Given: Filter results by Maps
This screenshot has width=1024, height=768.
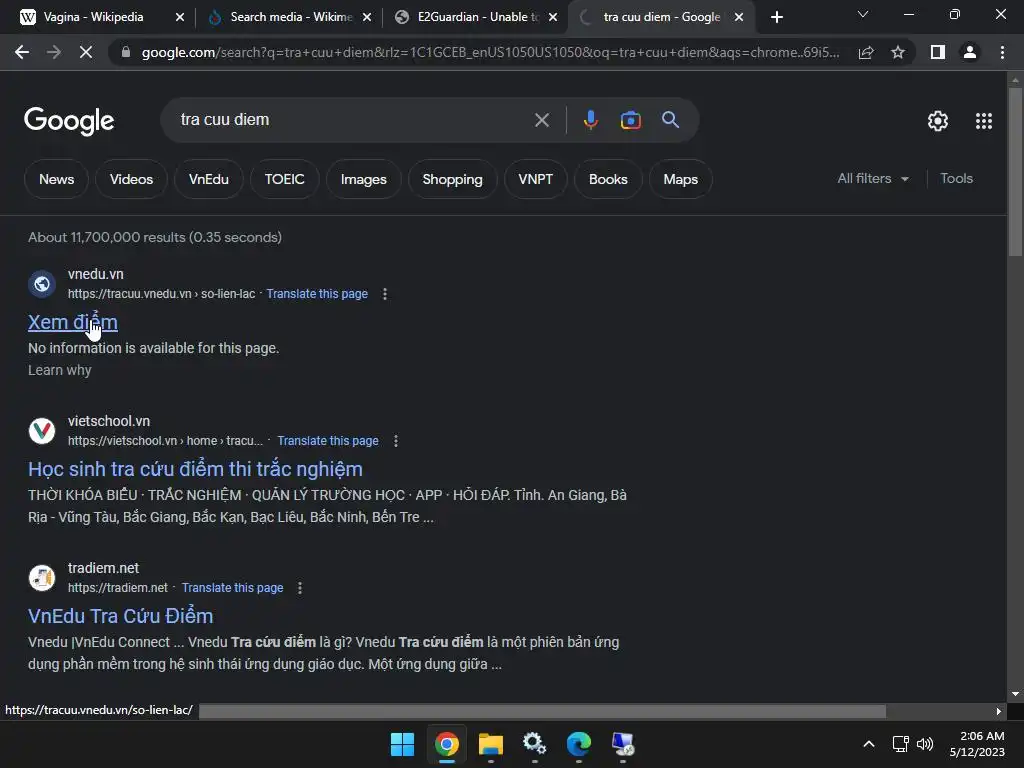Looking at the screenshot, I should pos(680,179).
